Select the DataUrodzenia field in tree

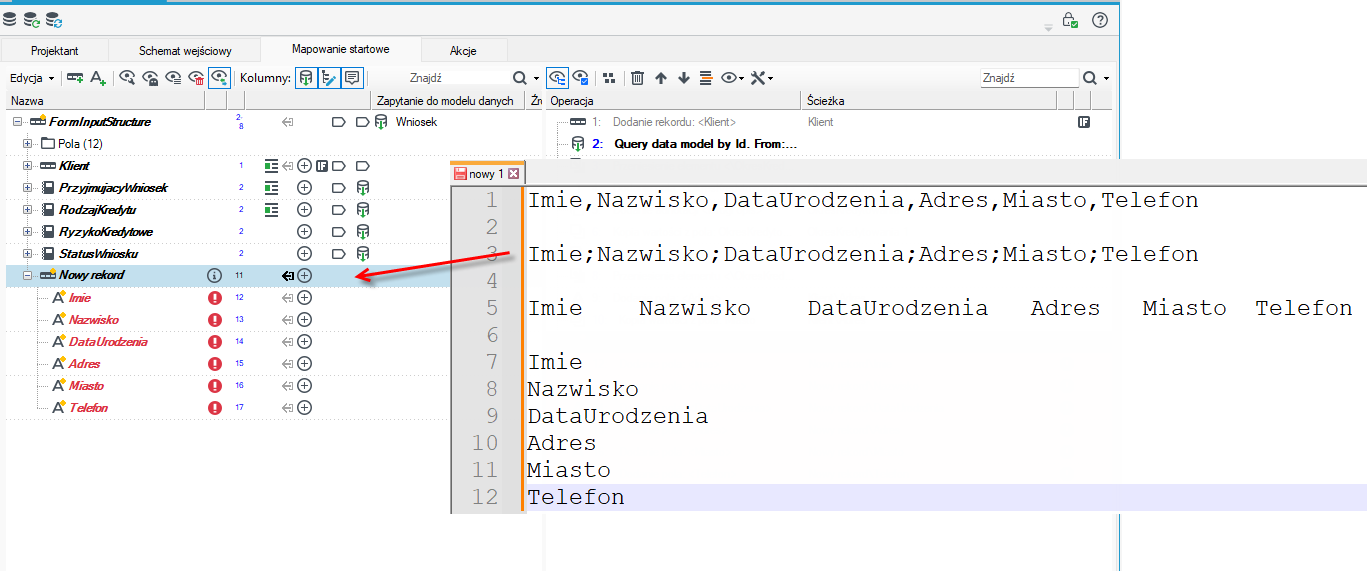108,342
